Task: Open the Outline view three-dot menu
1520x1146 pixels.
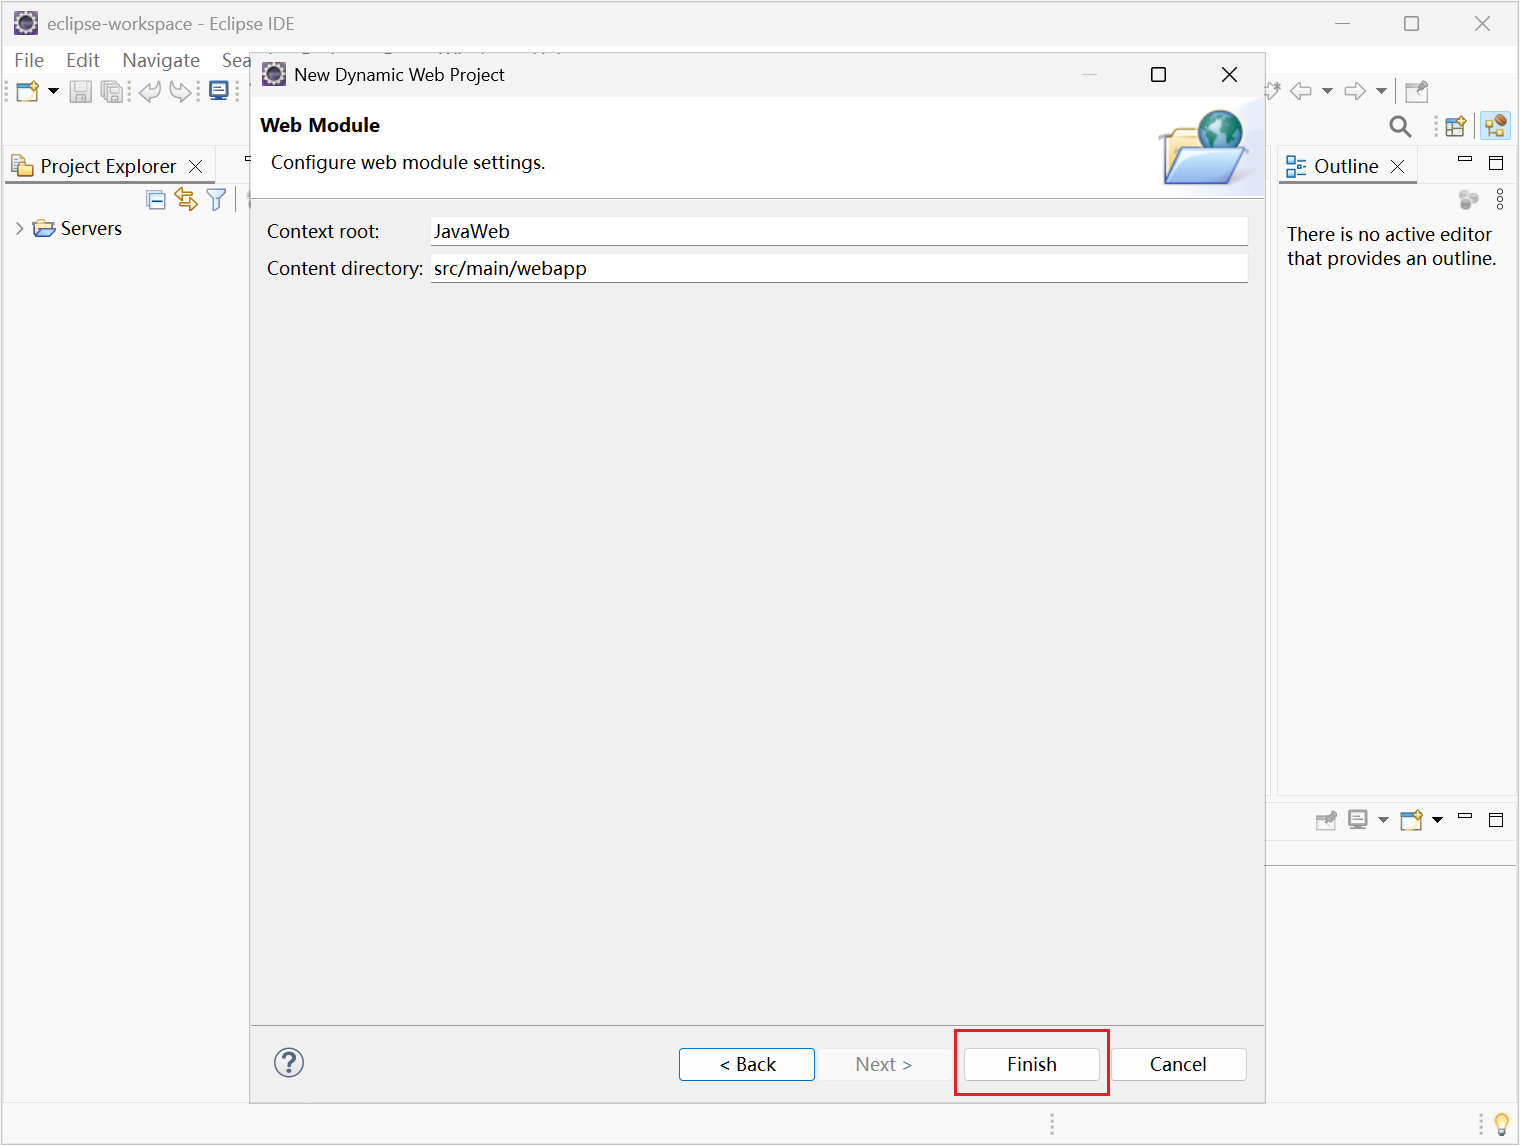Action: (1500, 199)
